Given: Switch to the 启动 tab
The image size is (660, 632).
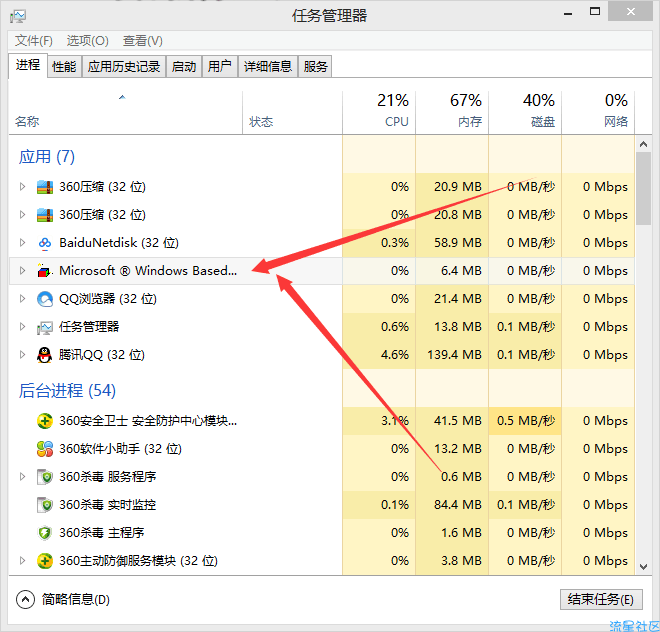Looking at the screenshot, I should click(184, 67).
